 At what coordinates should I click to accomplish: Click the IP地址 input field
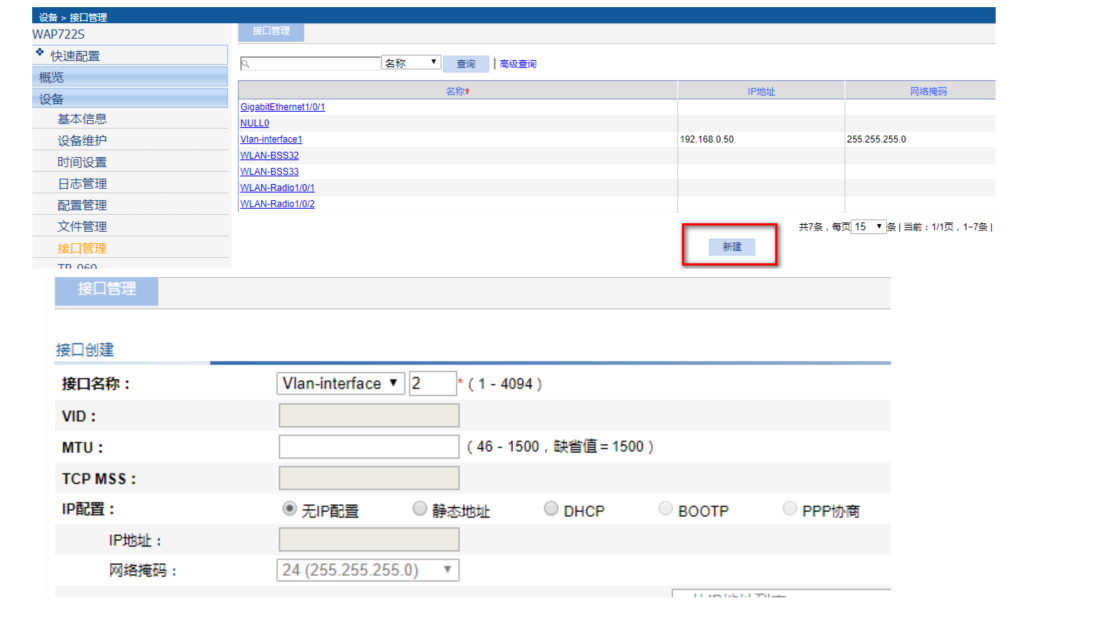369,539
